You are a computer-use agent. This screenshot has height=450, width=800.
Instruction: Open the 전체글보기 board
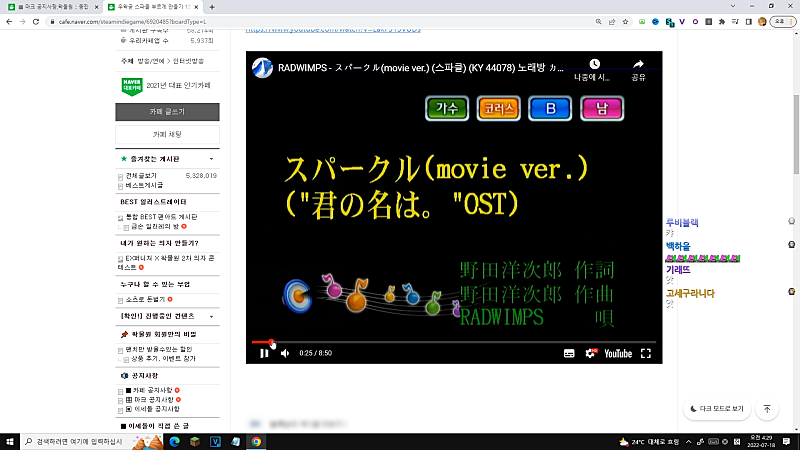coord(142,176)
